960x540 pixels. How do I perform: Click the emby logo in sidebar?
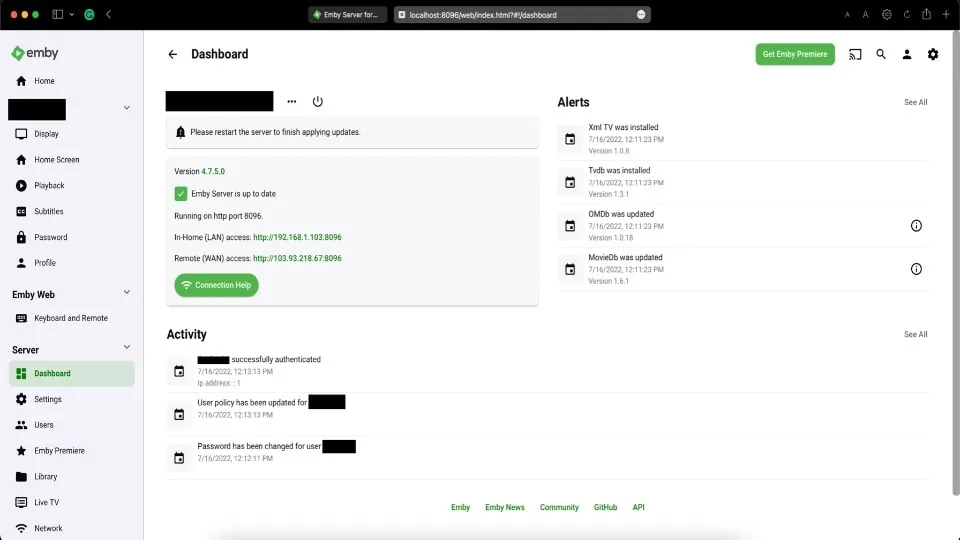click(x=35, y=53)
